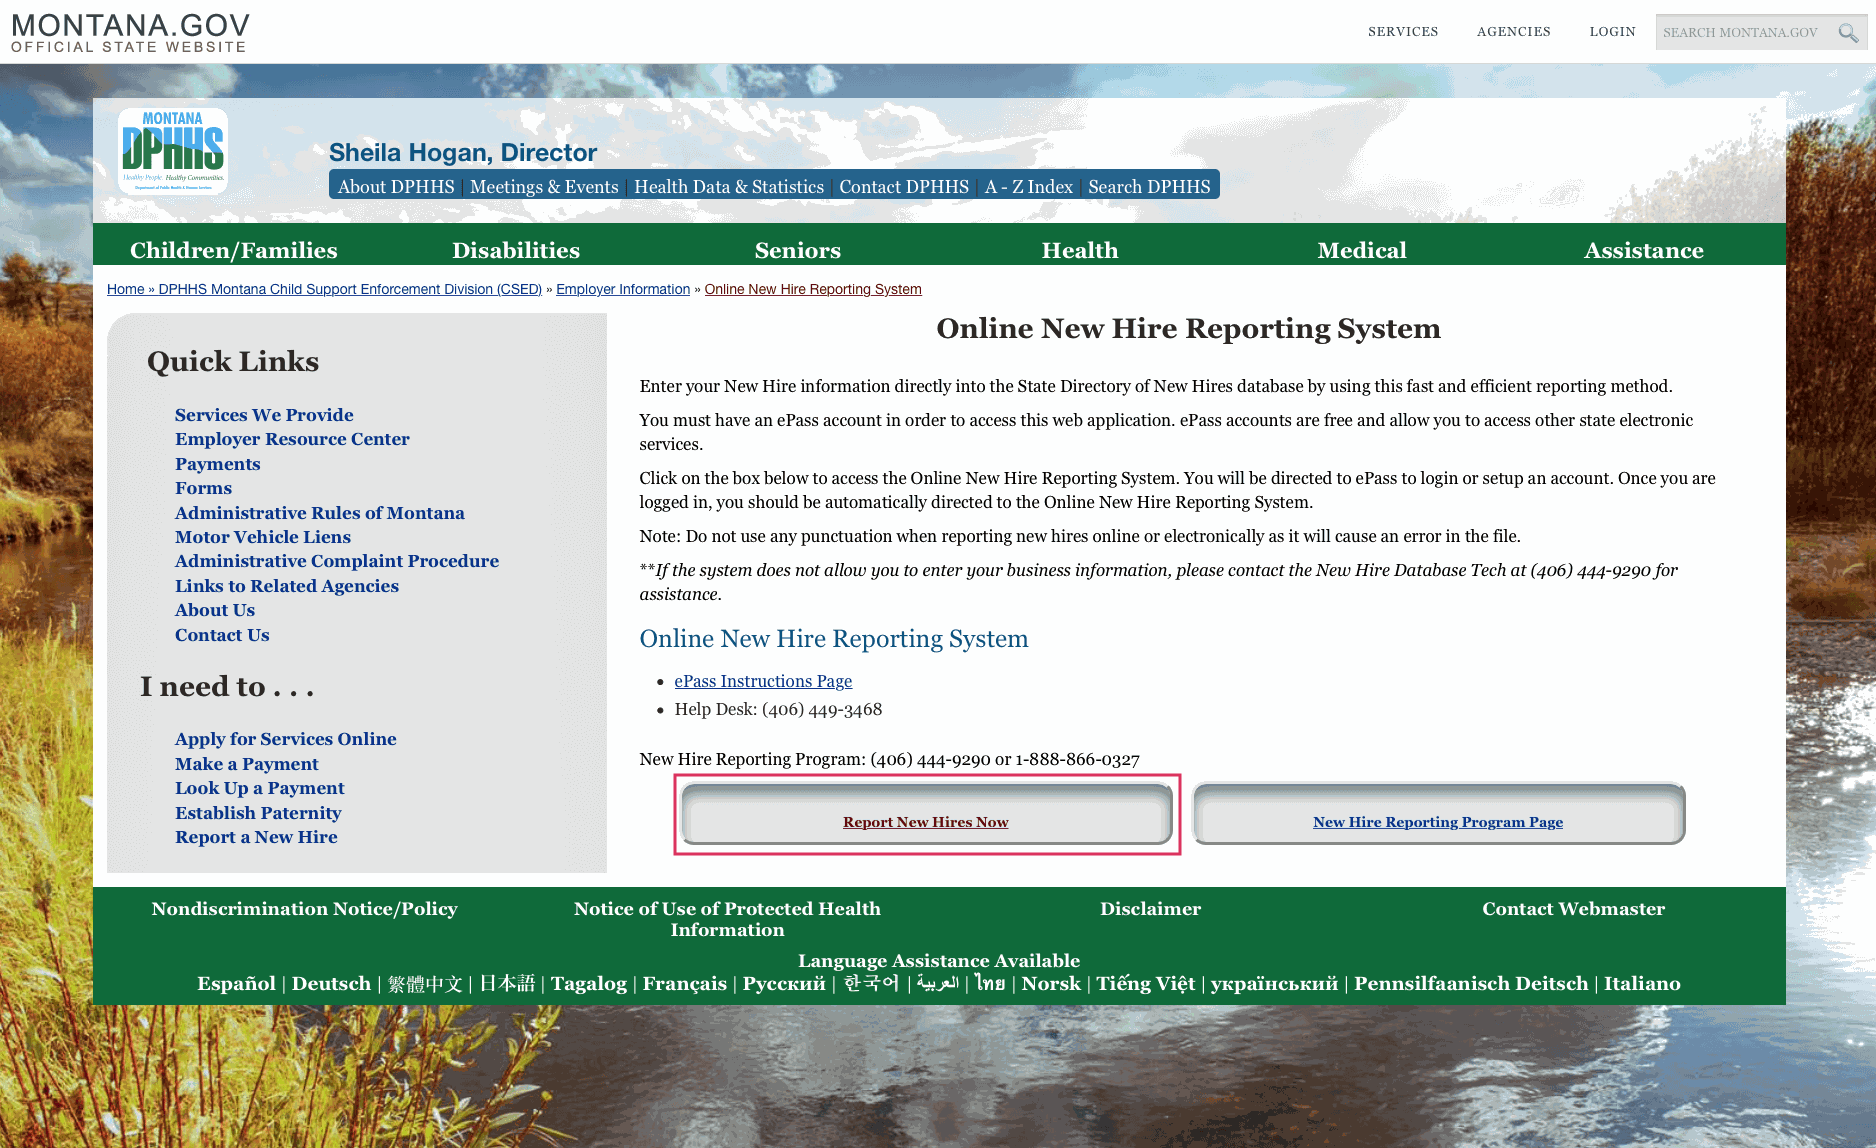The width and height of the screenshot is (1876, 1148).
Task: Select Pennsilfaanisch Deitsch language assistance
Action: point(1471,984)
